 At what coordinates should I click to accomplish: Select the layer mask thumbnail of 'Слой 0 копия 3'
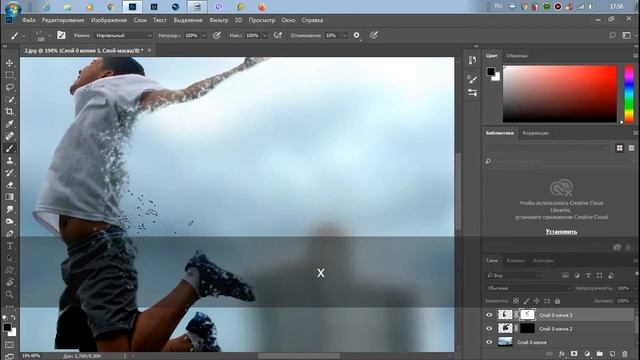527,315
